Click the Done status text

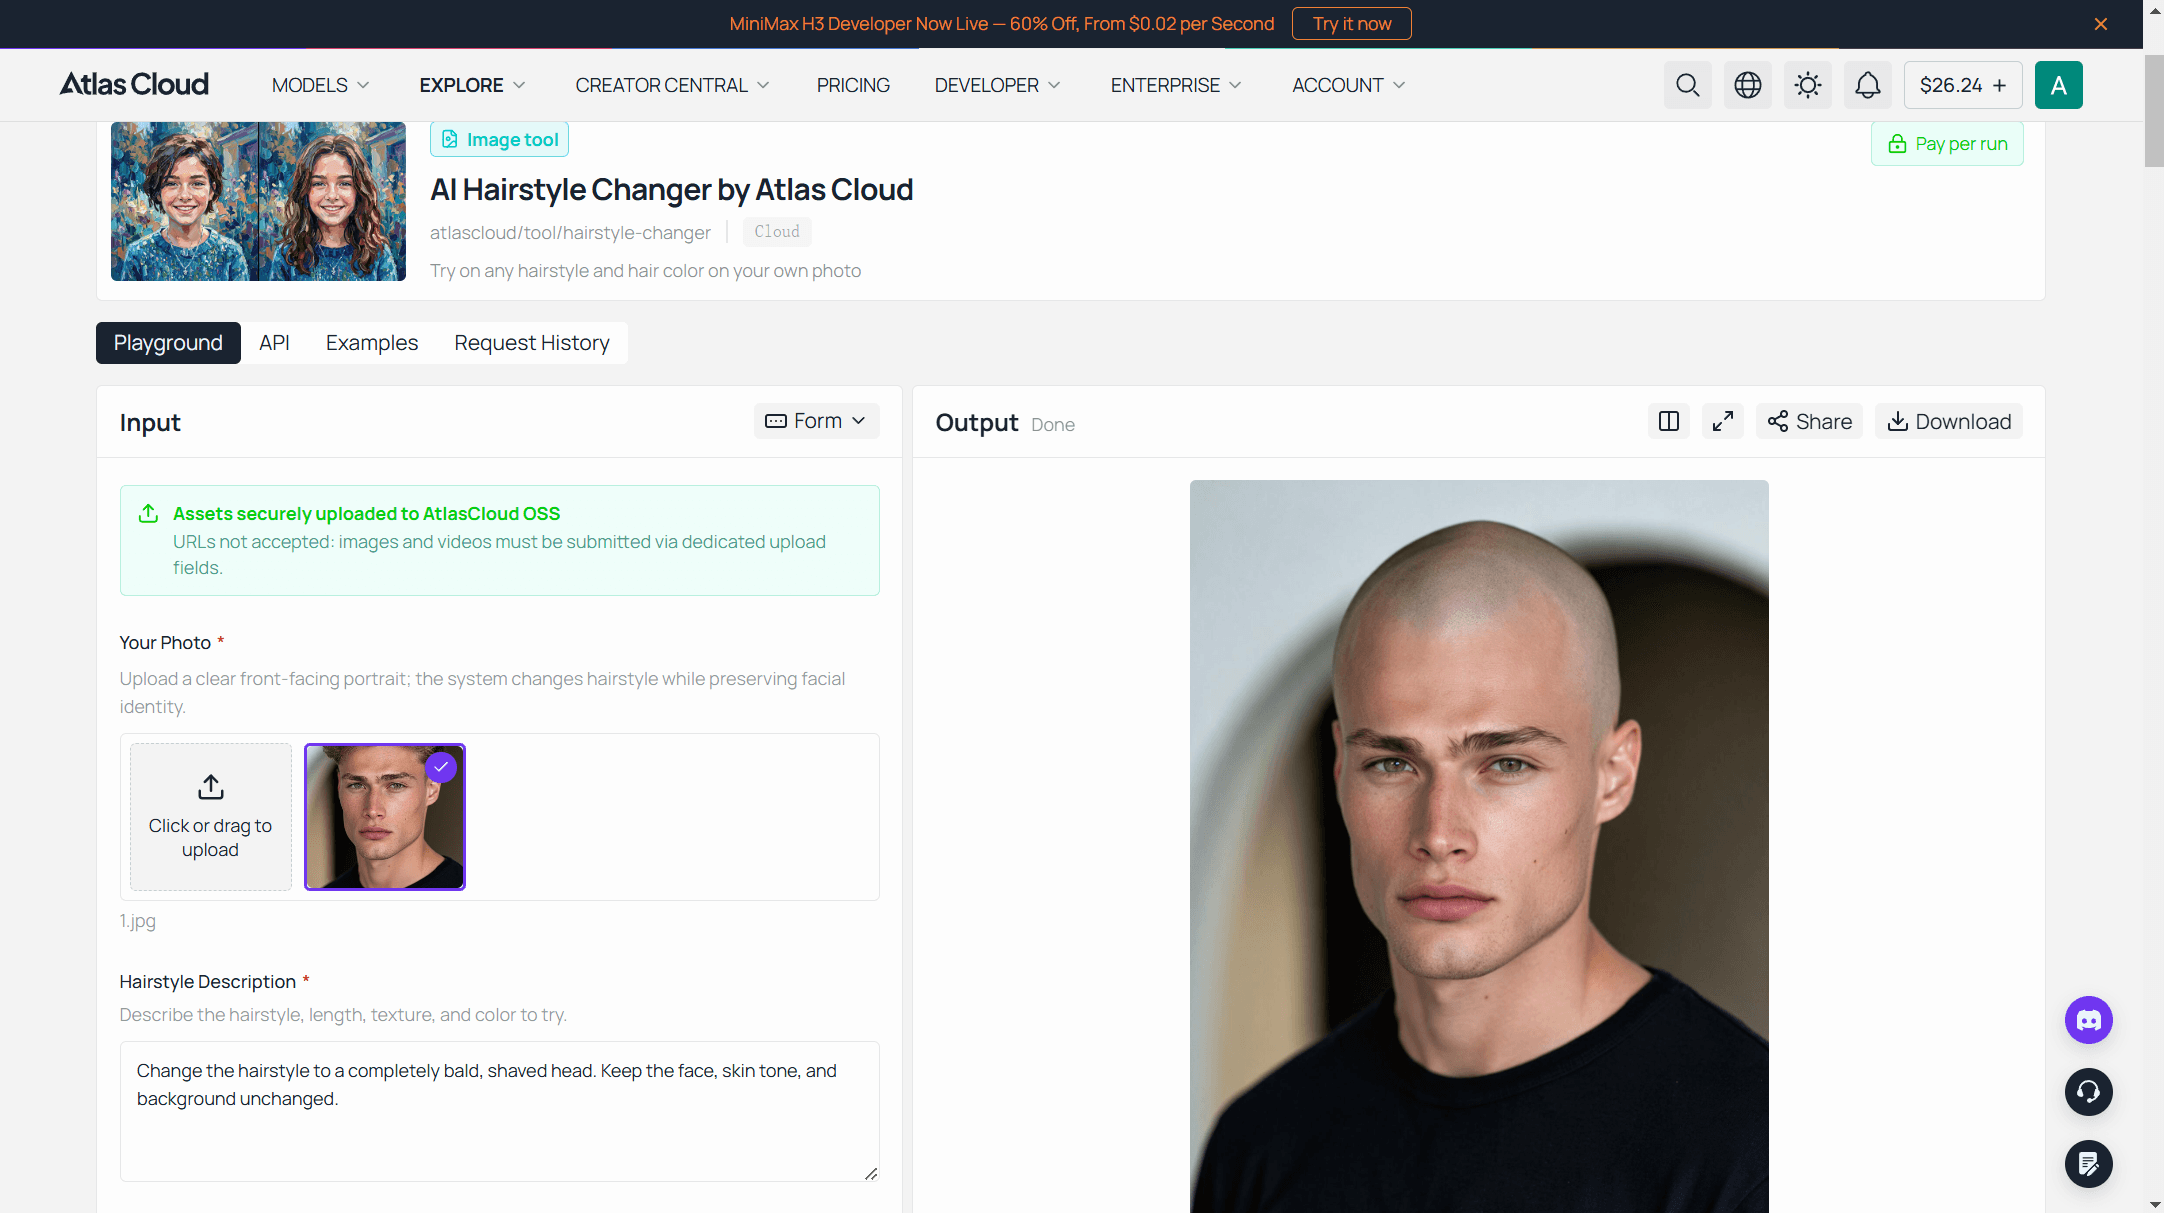pos(1053,425)
